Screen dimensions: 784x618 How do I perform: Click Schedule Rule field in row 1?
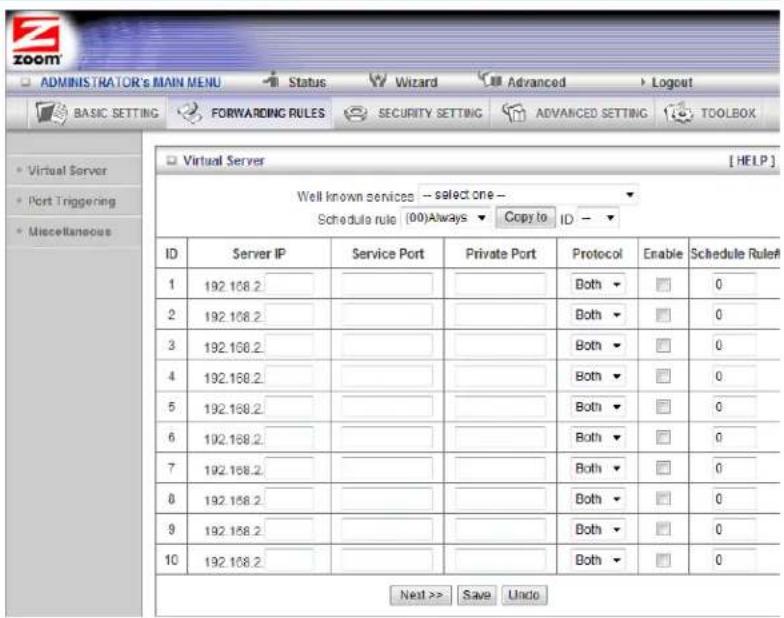point(734,284)
